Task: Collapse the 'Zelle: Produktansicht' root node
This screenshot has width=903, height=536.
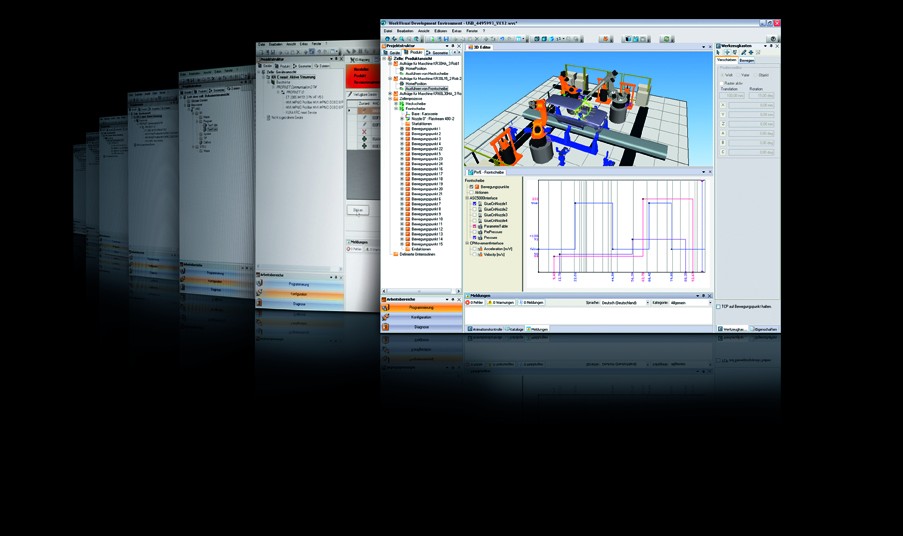Action: pyautogui.click(x=384, y=59)
